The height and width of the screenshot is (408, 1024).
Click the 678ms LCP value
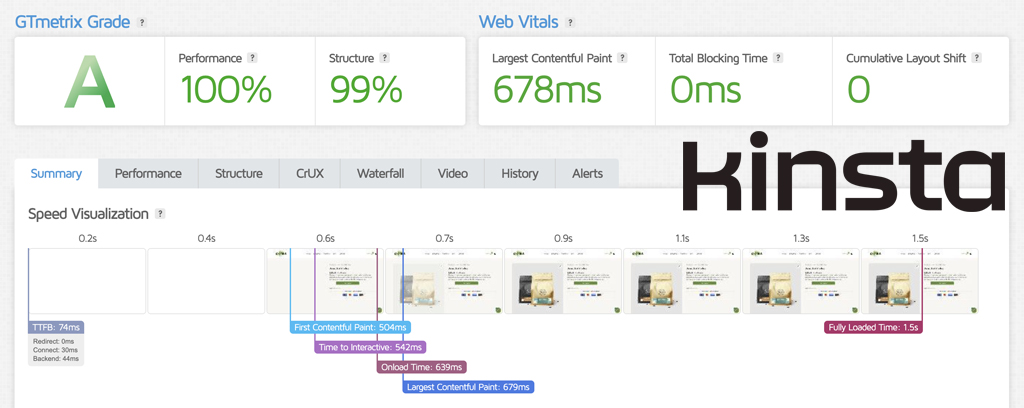tap(547, 89)
